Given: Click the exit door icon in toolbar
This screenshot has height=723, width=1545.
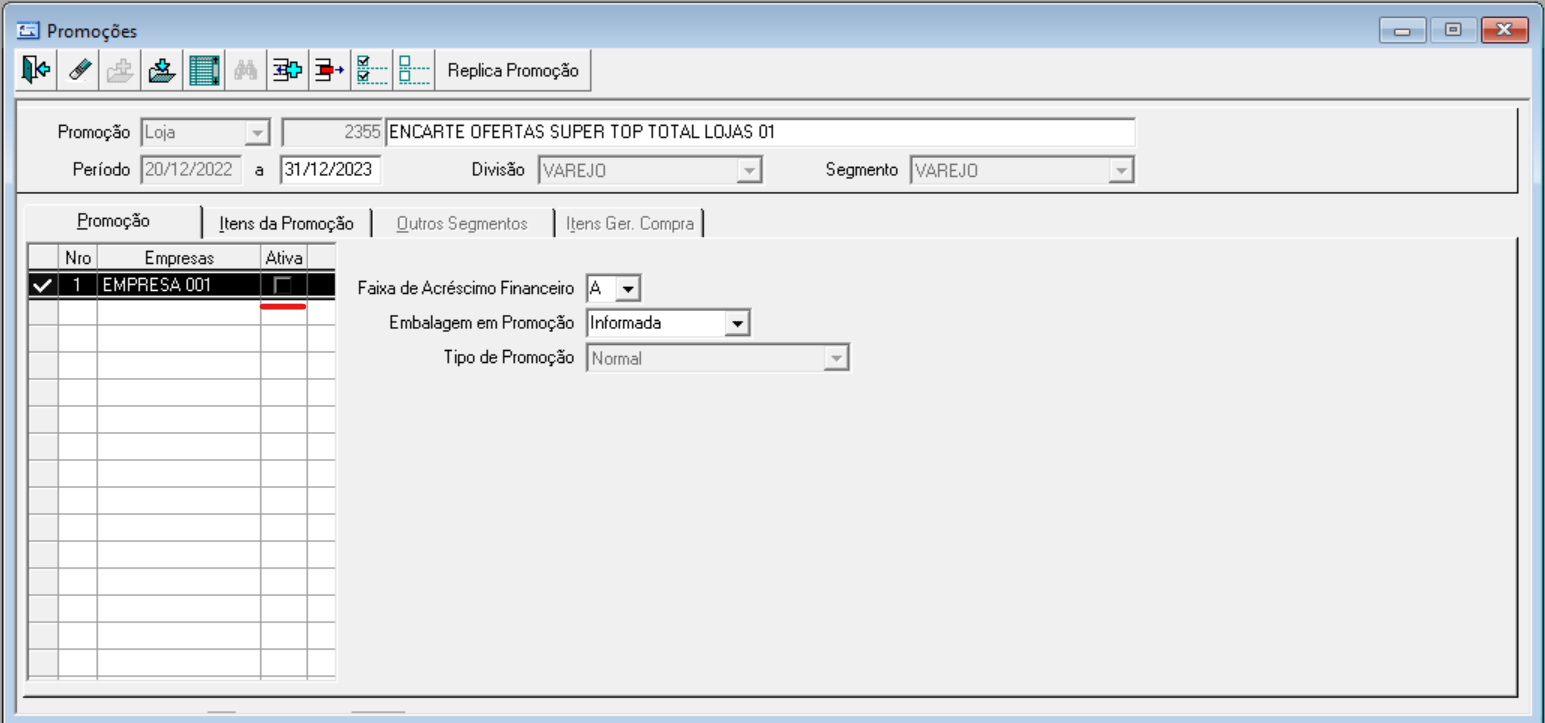Looking at the screenshot, I should click(x=35, y=71).
